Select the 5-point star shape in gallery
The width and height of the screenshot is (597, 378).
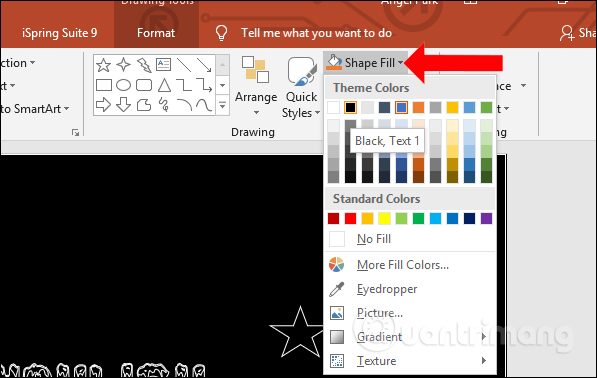(x=104, y=65)
